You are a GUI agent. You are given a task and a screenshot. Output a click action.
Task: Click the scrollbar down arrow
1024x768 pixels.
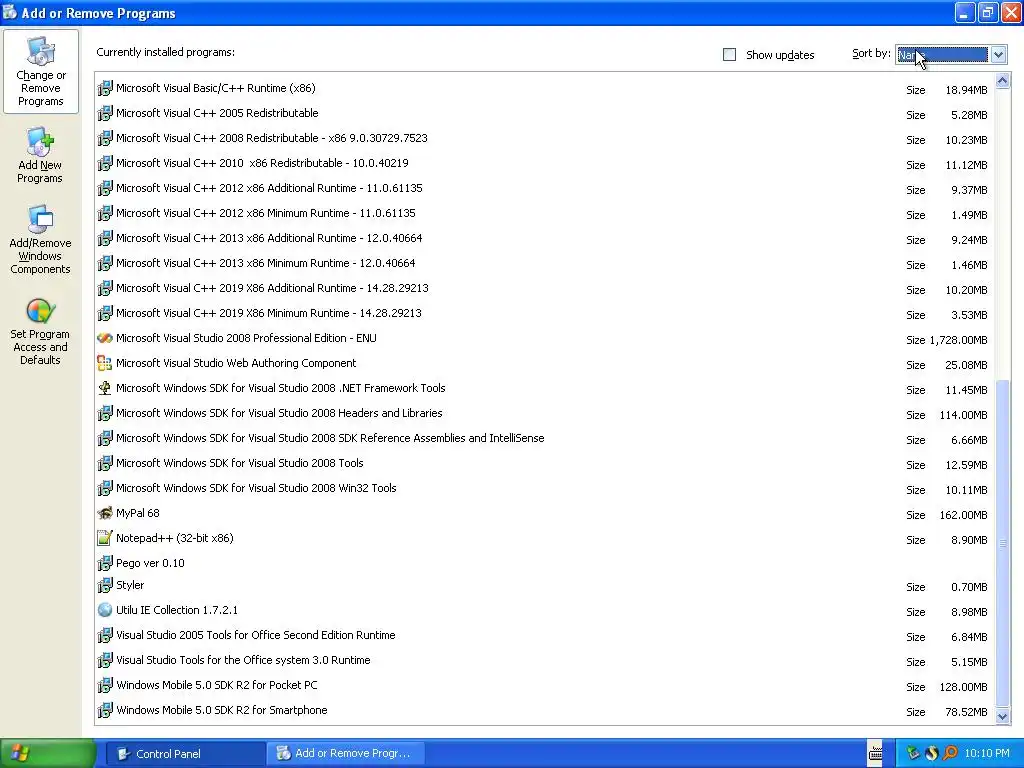tap(1002, 716)
